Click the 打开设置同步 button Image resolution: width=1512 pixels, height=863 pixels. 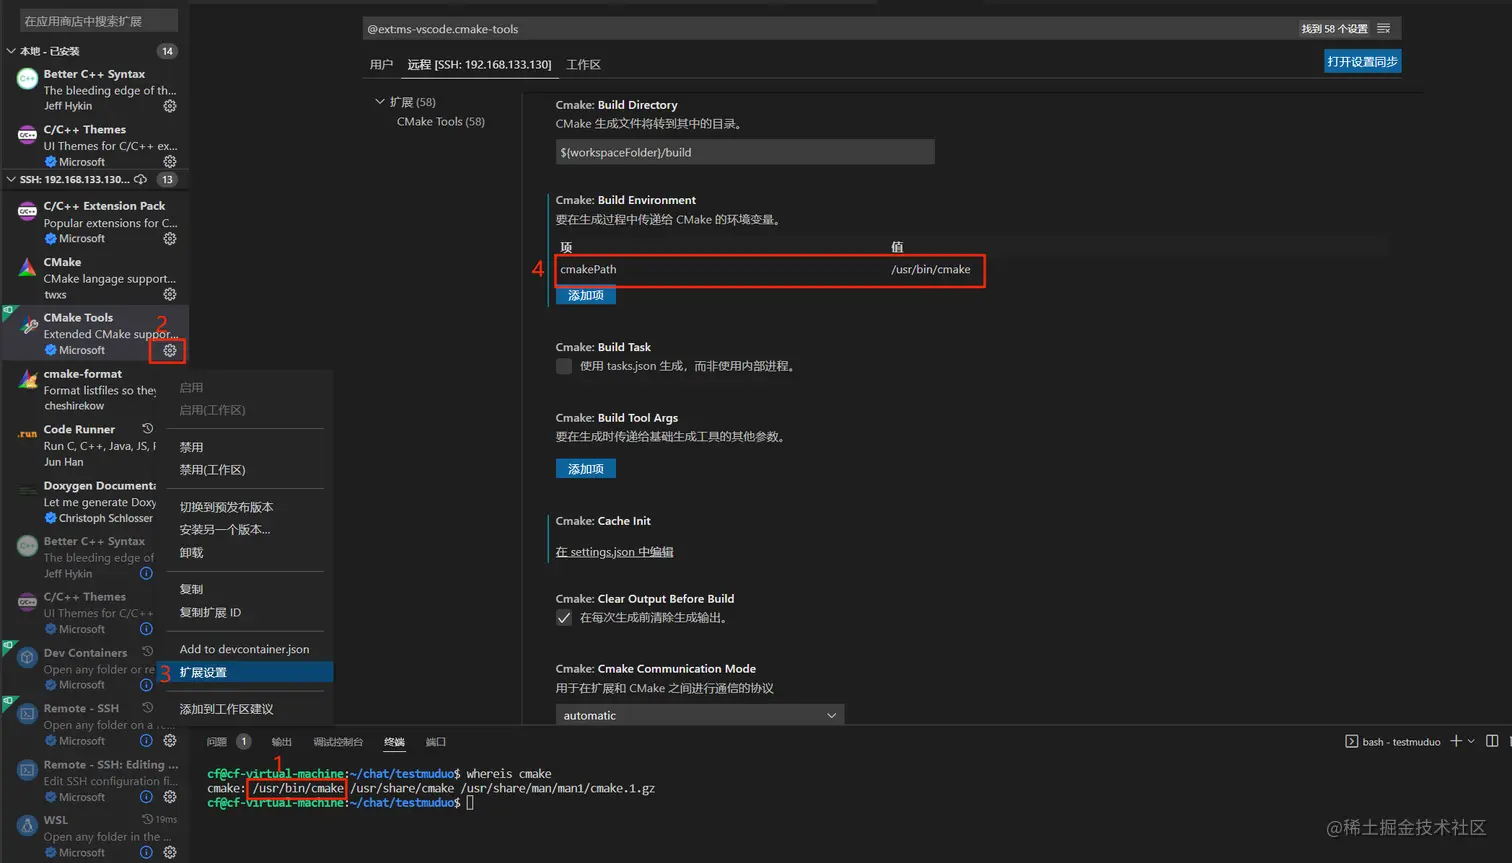pyautogui.click(x=1362, y=62)
